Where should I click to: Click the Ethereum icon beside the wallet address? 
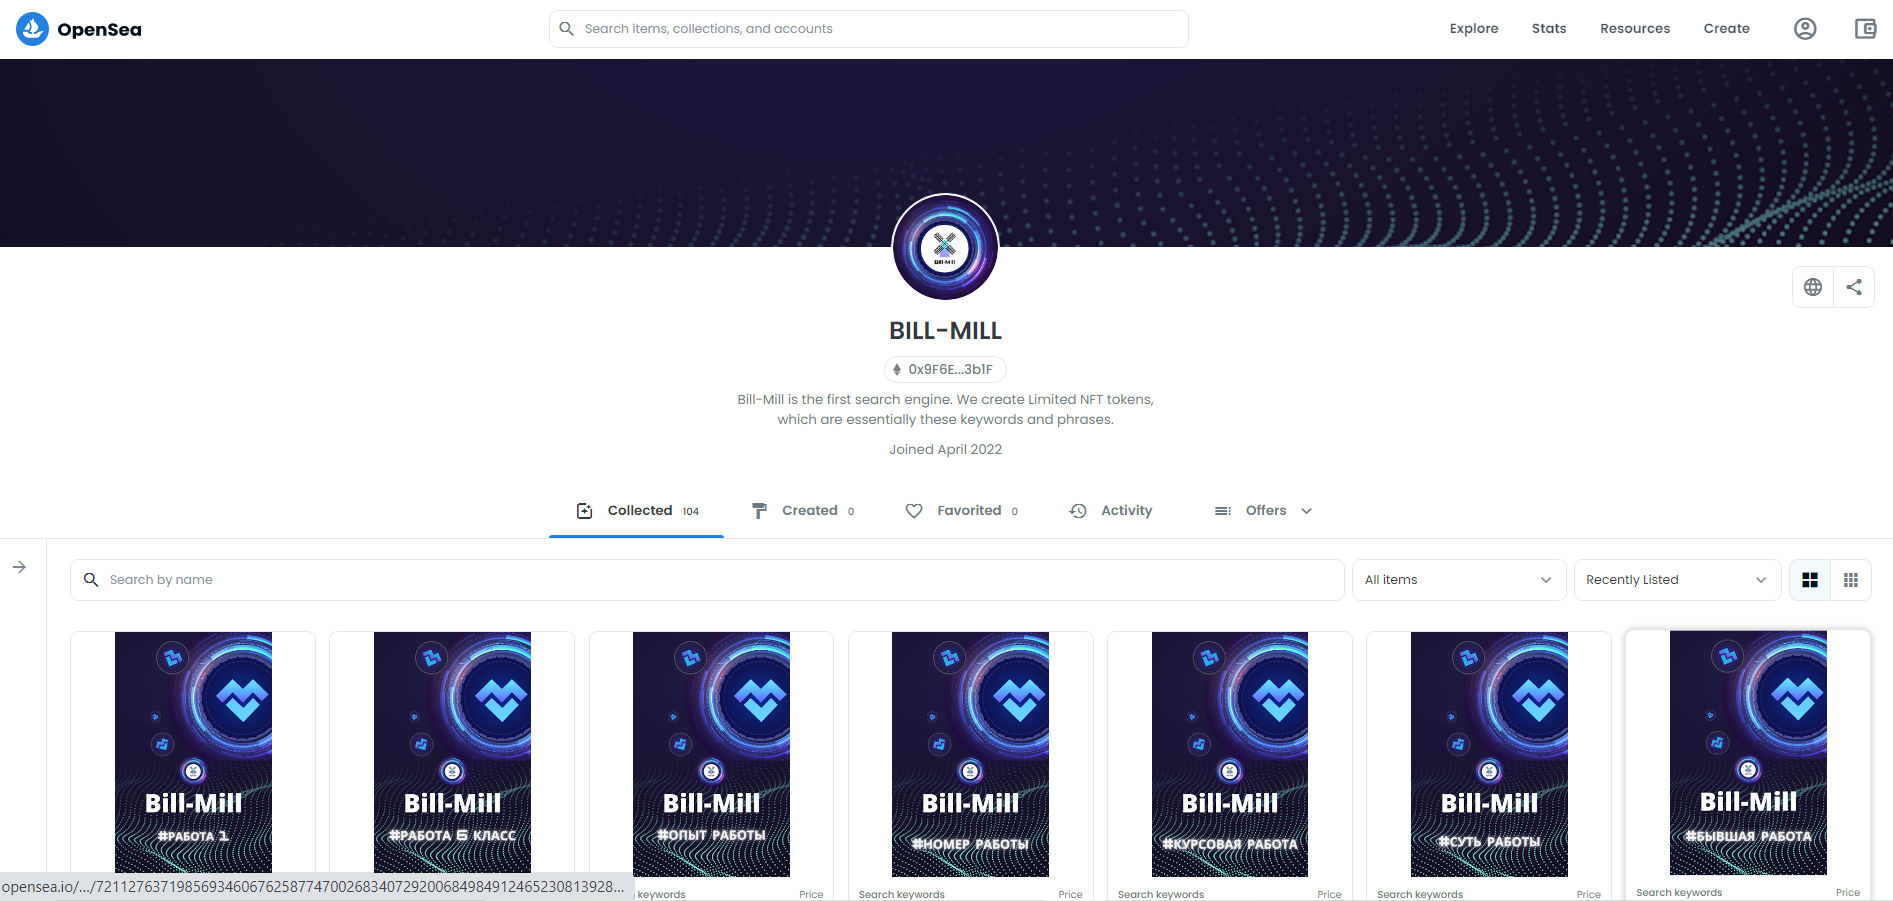click(897, 370)
